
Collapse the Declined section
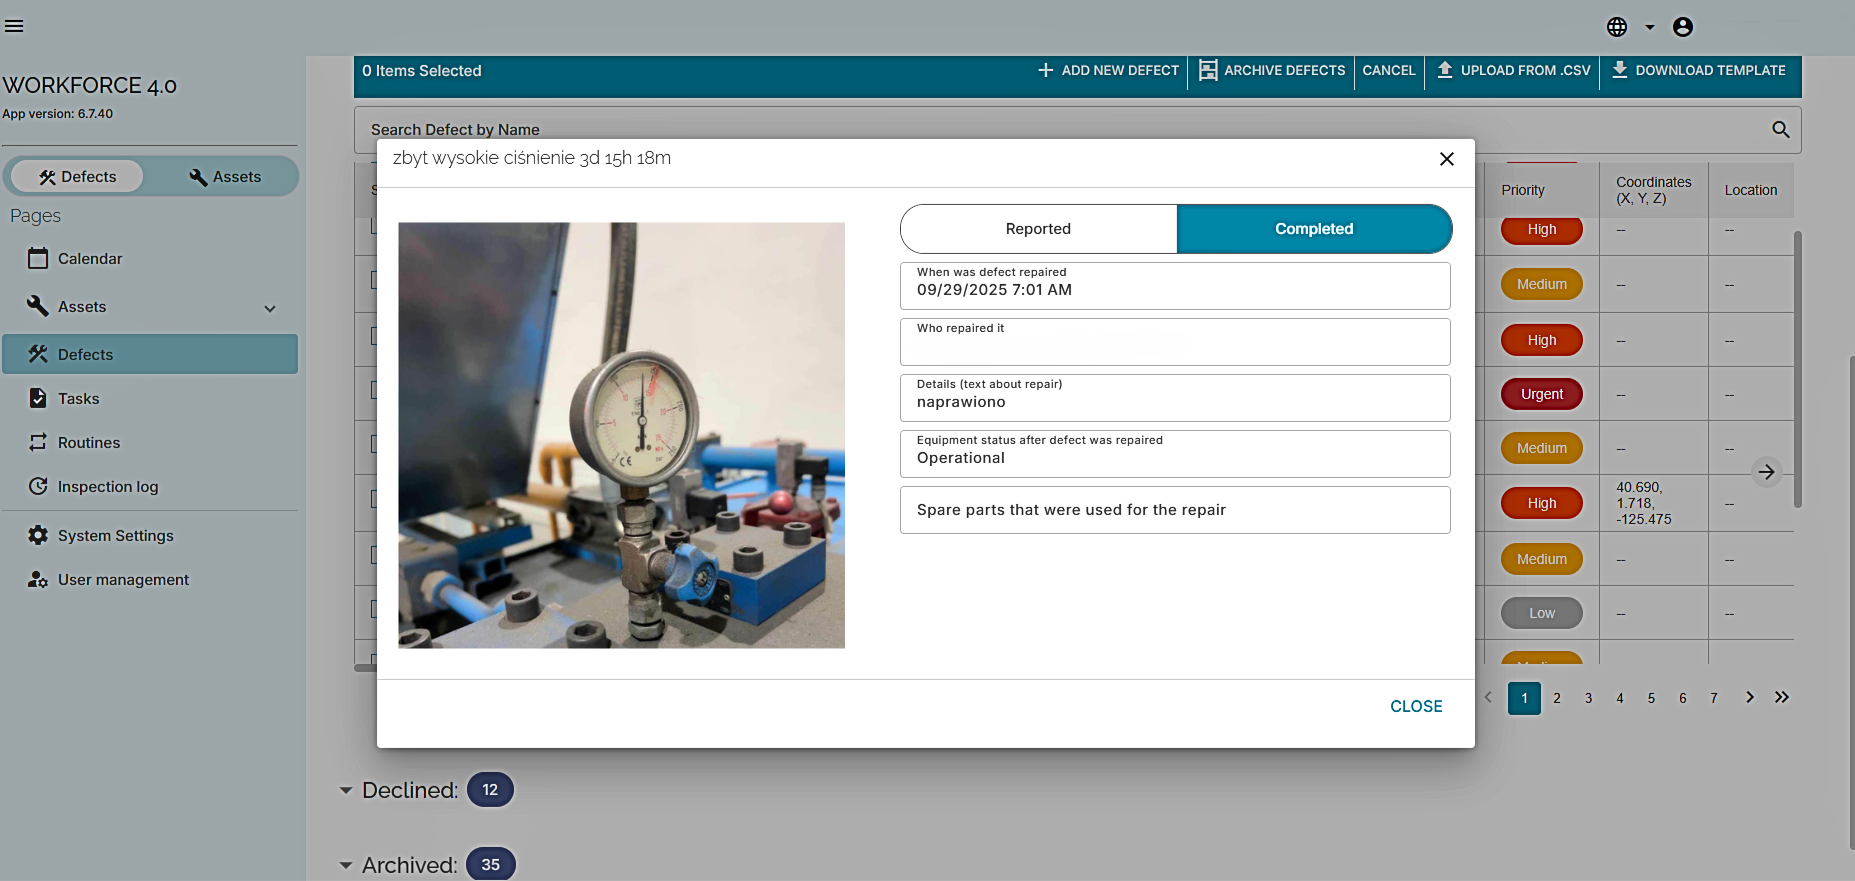[346, 791]
